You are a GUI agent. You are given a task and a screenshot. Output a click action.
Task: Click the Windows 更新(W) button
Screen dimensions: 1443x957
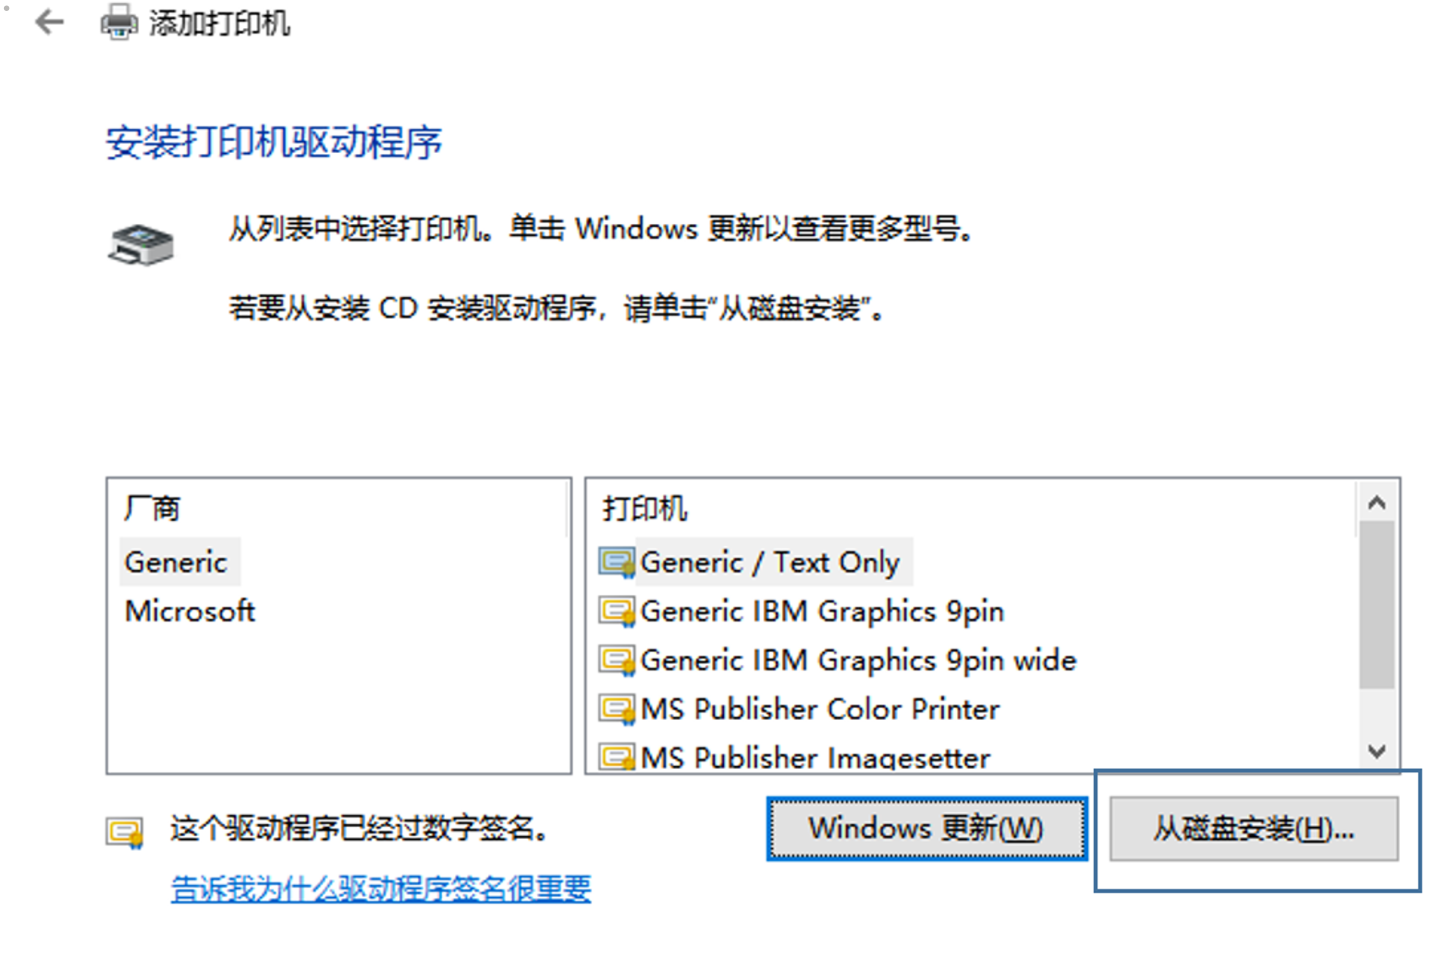(x=926, y=828)
